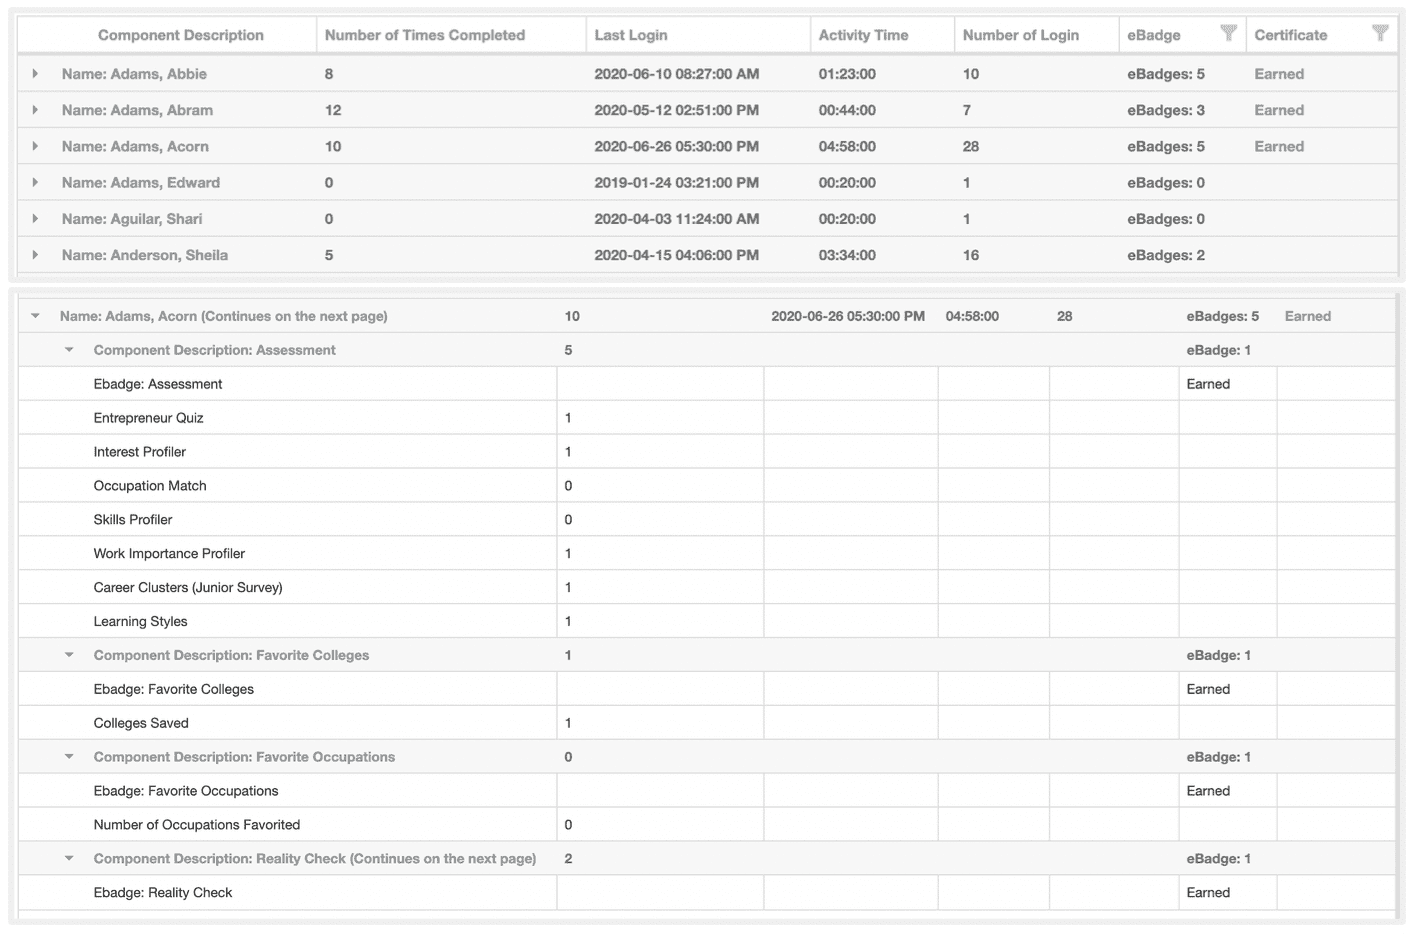Collapse the Favorite Colleges component group
1412x934 pixels.
[x=69, y=655]
